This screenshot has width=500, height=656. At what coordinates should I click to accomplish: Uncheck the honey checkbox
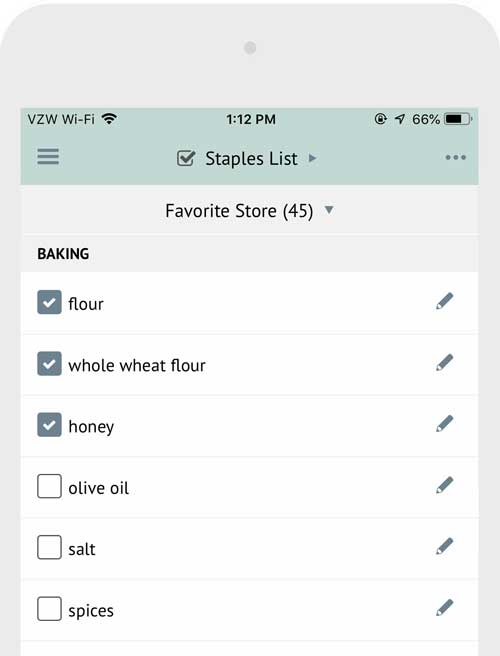(x=49, y=425)
